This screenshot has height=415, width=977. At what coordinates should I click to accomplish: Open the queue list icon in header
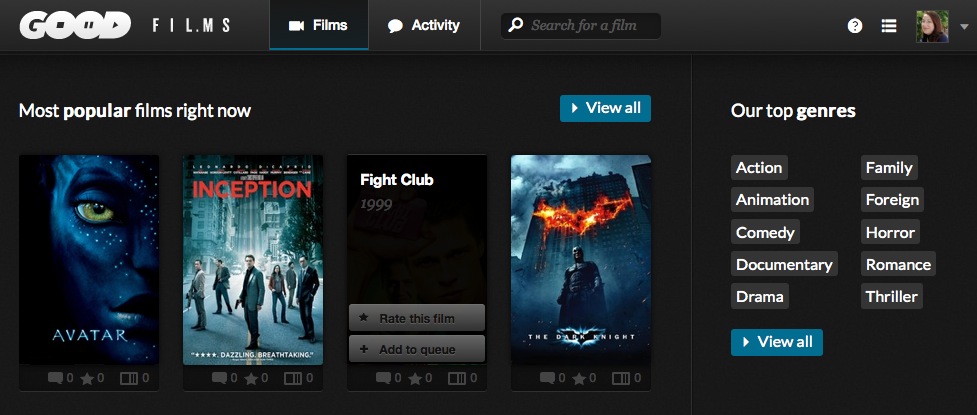click(889, 26)
